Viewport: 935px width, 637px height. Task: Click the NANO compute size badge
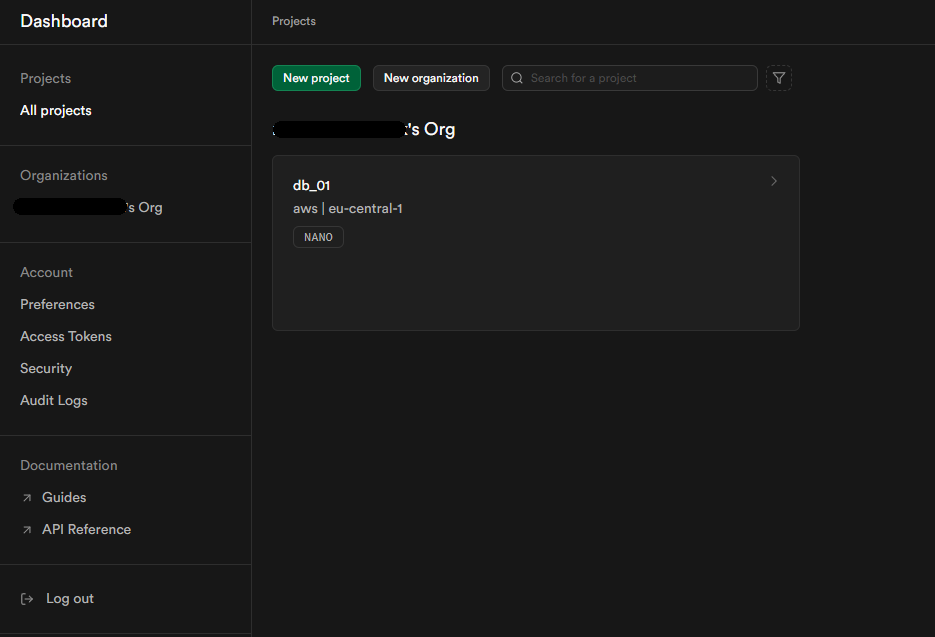[318, 237]
